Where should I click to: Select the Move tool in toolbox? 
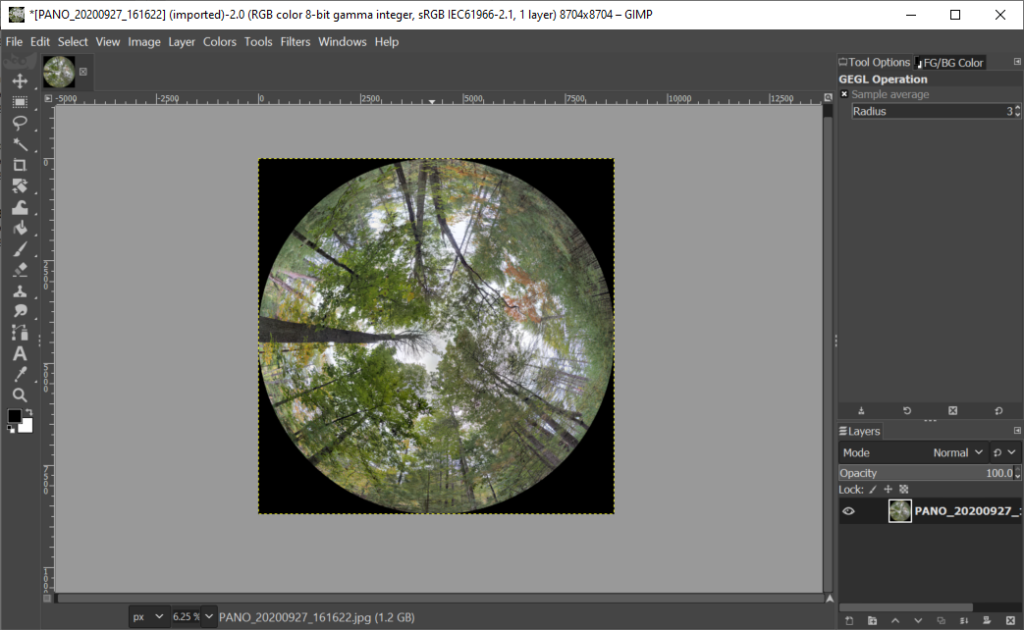[19, 81]
